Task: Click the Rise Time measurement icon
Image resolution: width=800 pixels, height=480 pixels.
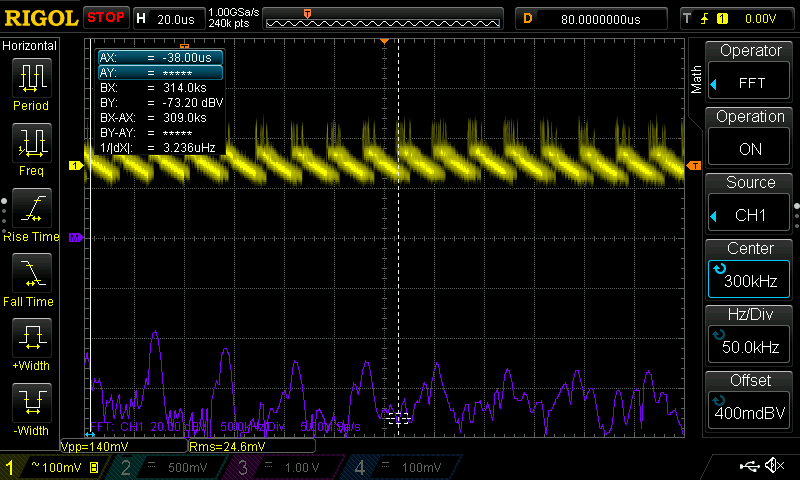Action: click(30, 214)
